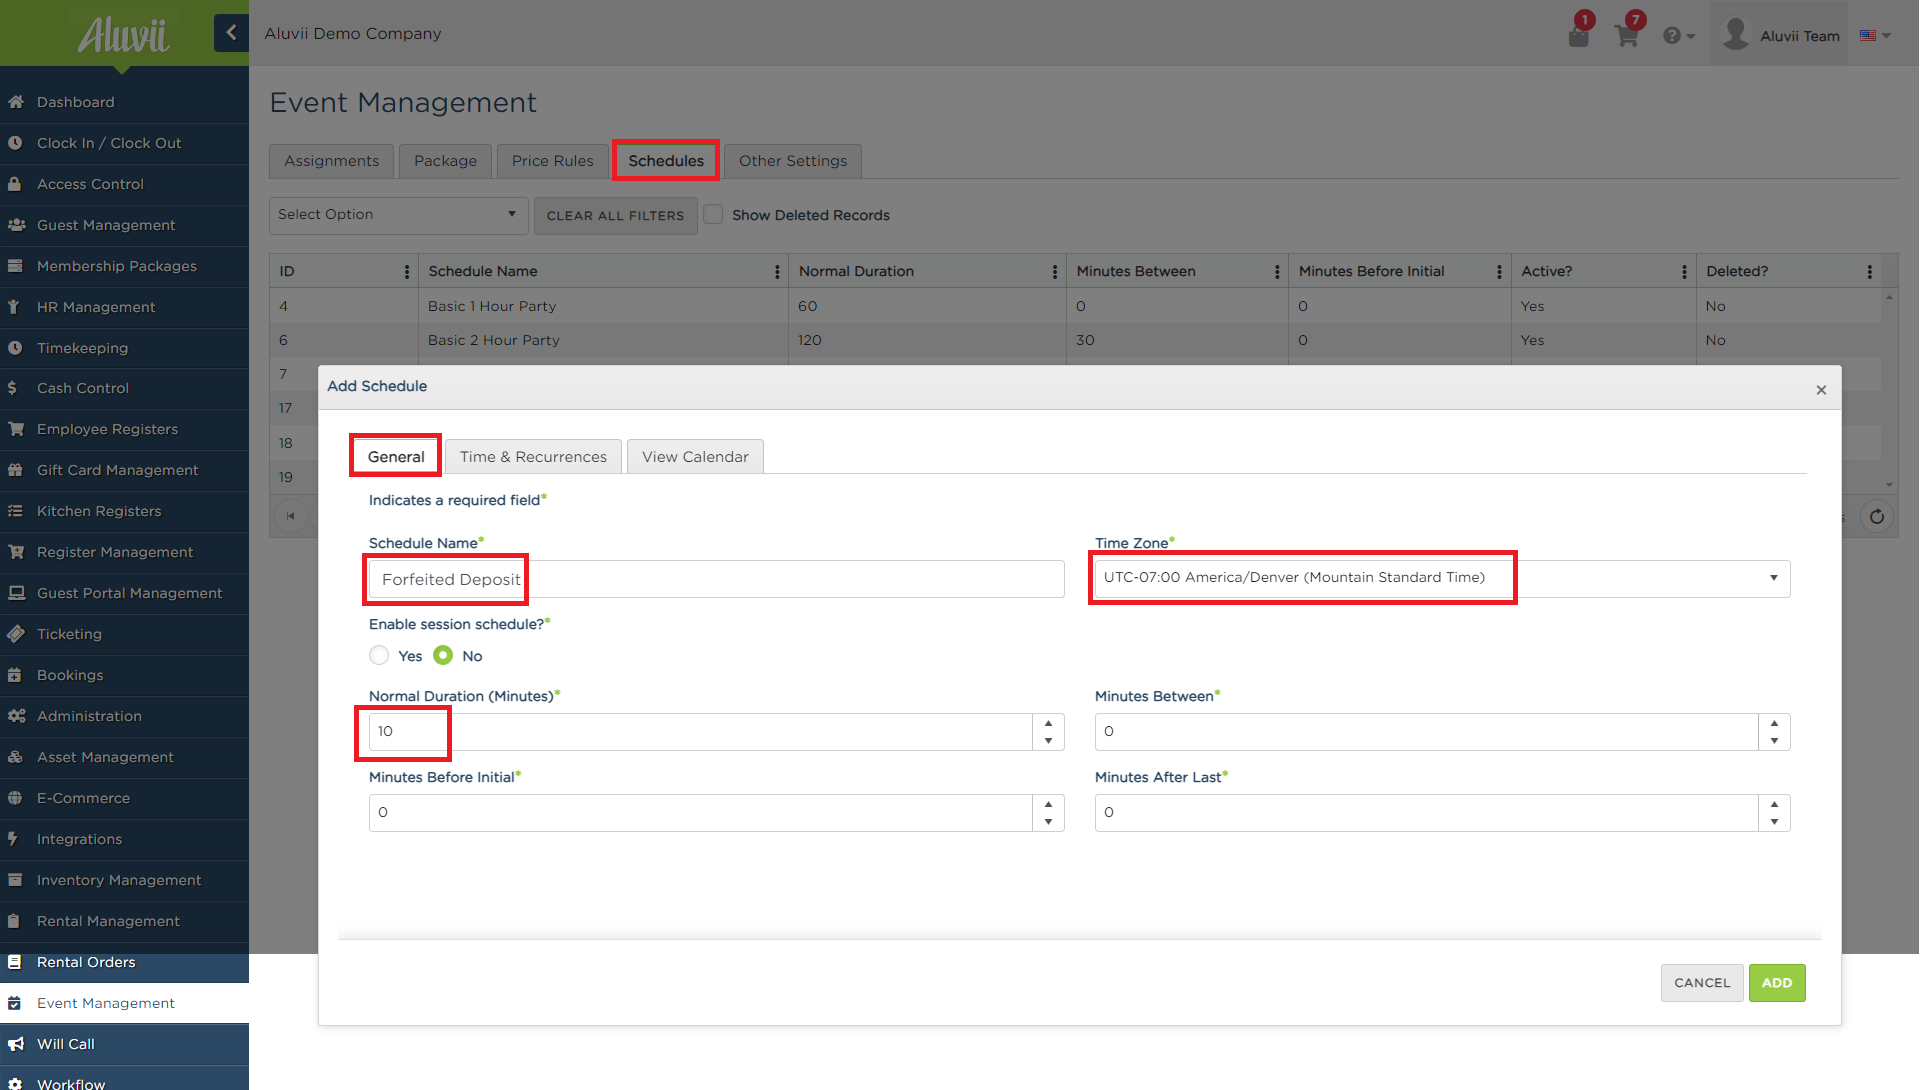Click the Schedule Name input field

716,579
